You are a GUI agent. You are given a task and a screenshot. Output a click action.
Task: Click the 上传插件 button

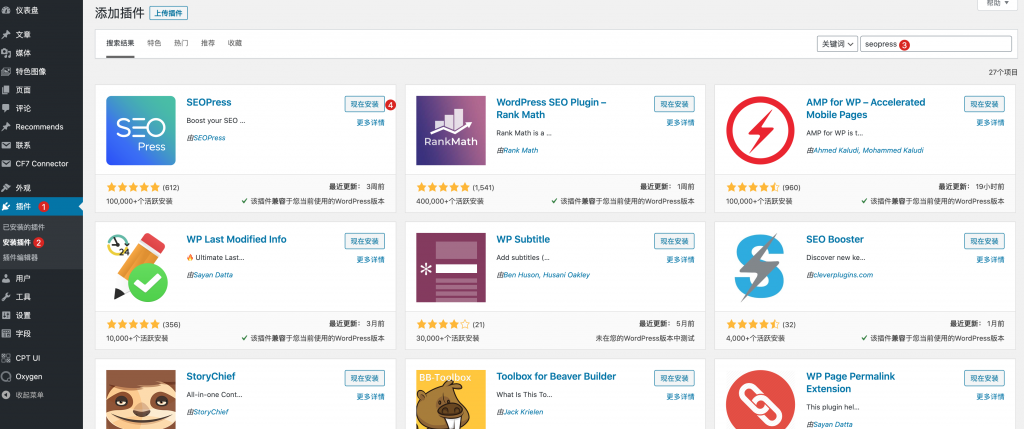168,14
